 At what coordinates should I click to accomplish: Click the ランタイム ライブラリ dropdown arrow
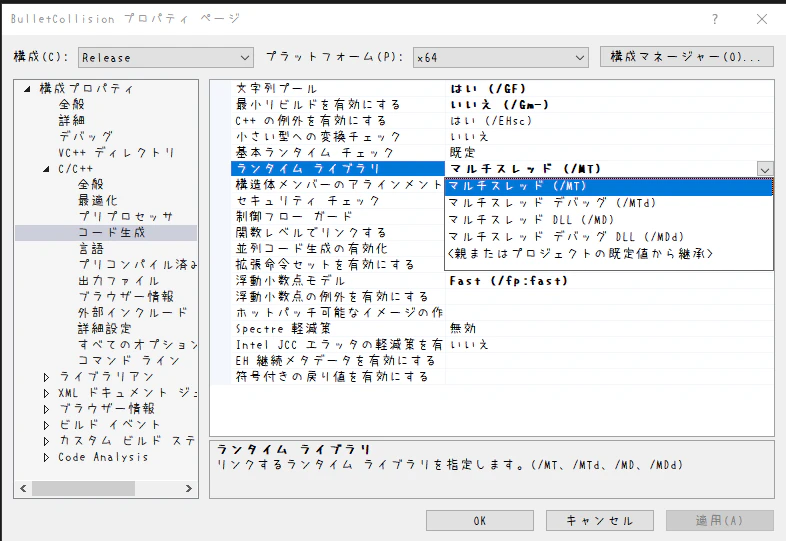(x=764, y=169)
